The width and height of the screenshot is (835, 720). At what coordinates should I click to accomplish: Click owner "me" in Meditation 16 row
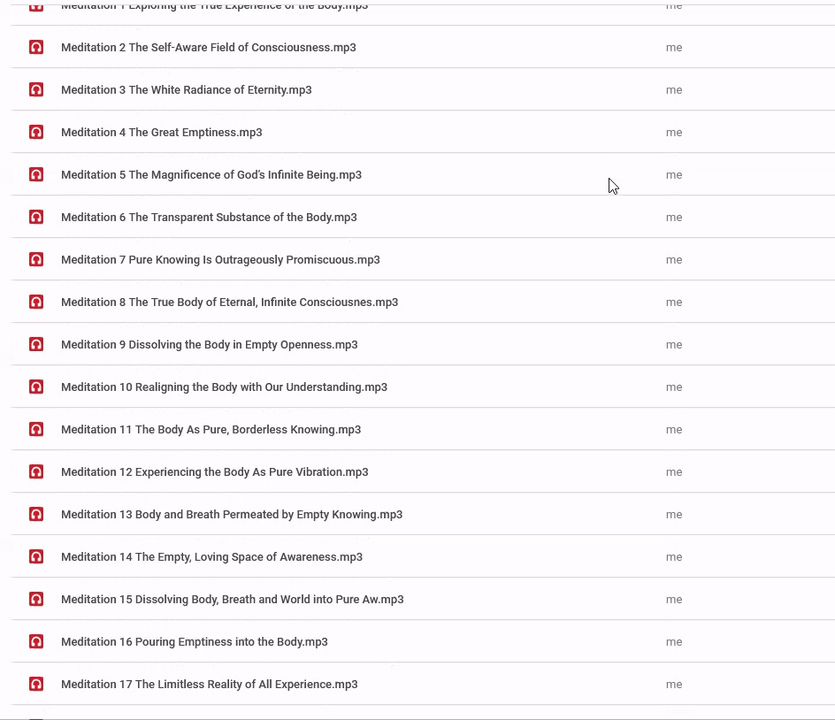674,642
